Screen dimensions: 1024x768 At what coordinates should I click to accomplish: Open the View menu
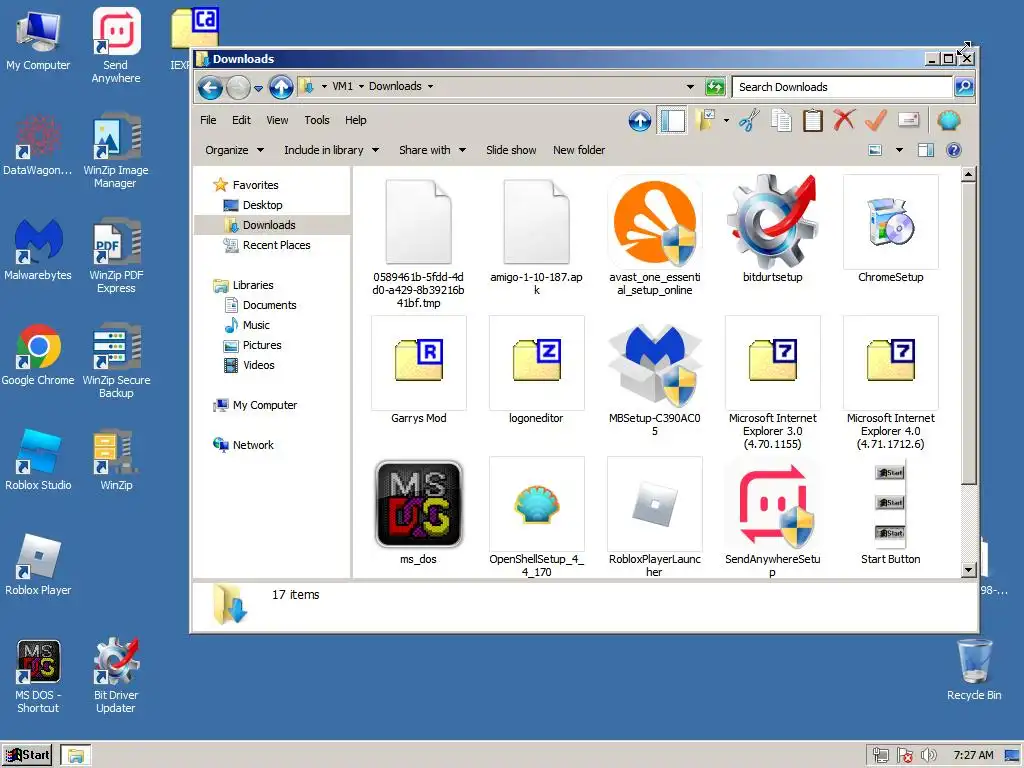point(277,120)
